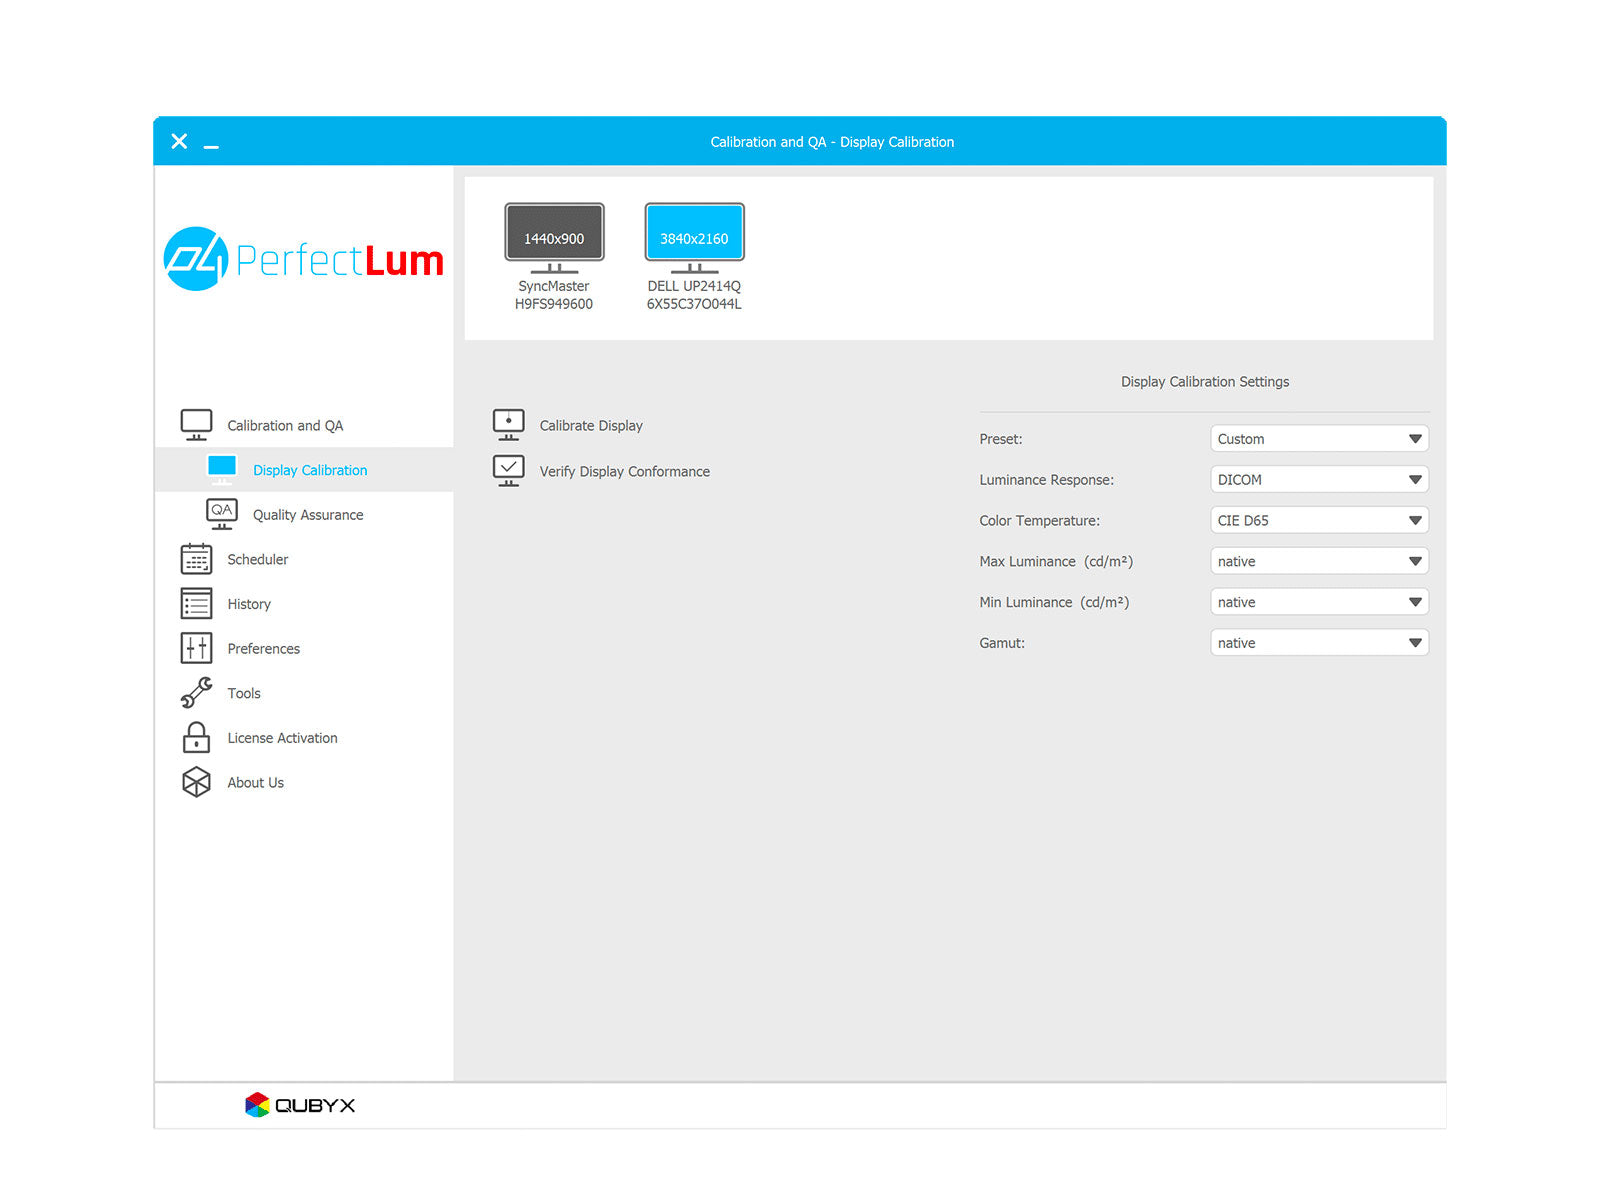Click the Verify Display Conformance link
Screen dimensions: 1600x1200
(x=624, y=471)
